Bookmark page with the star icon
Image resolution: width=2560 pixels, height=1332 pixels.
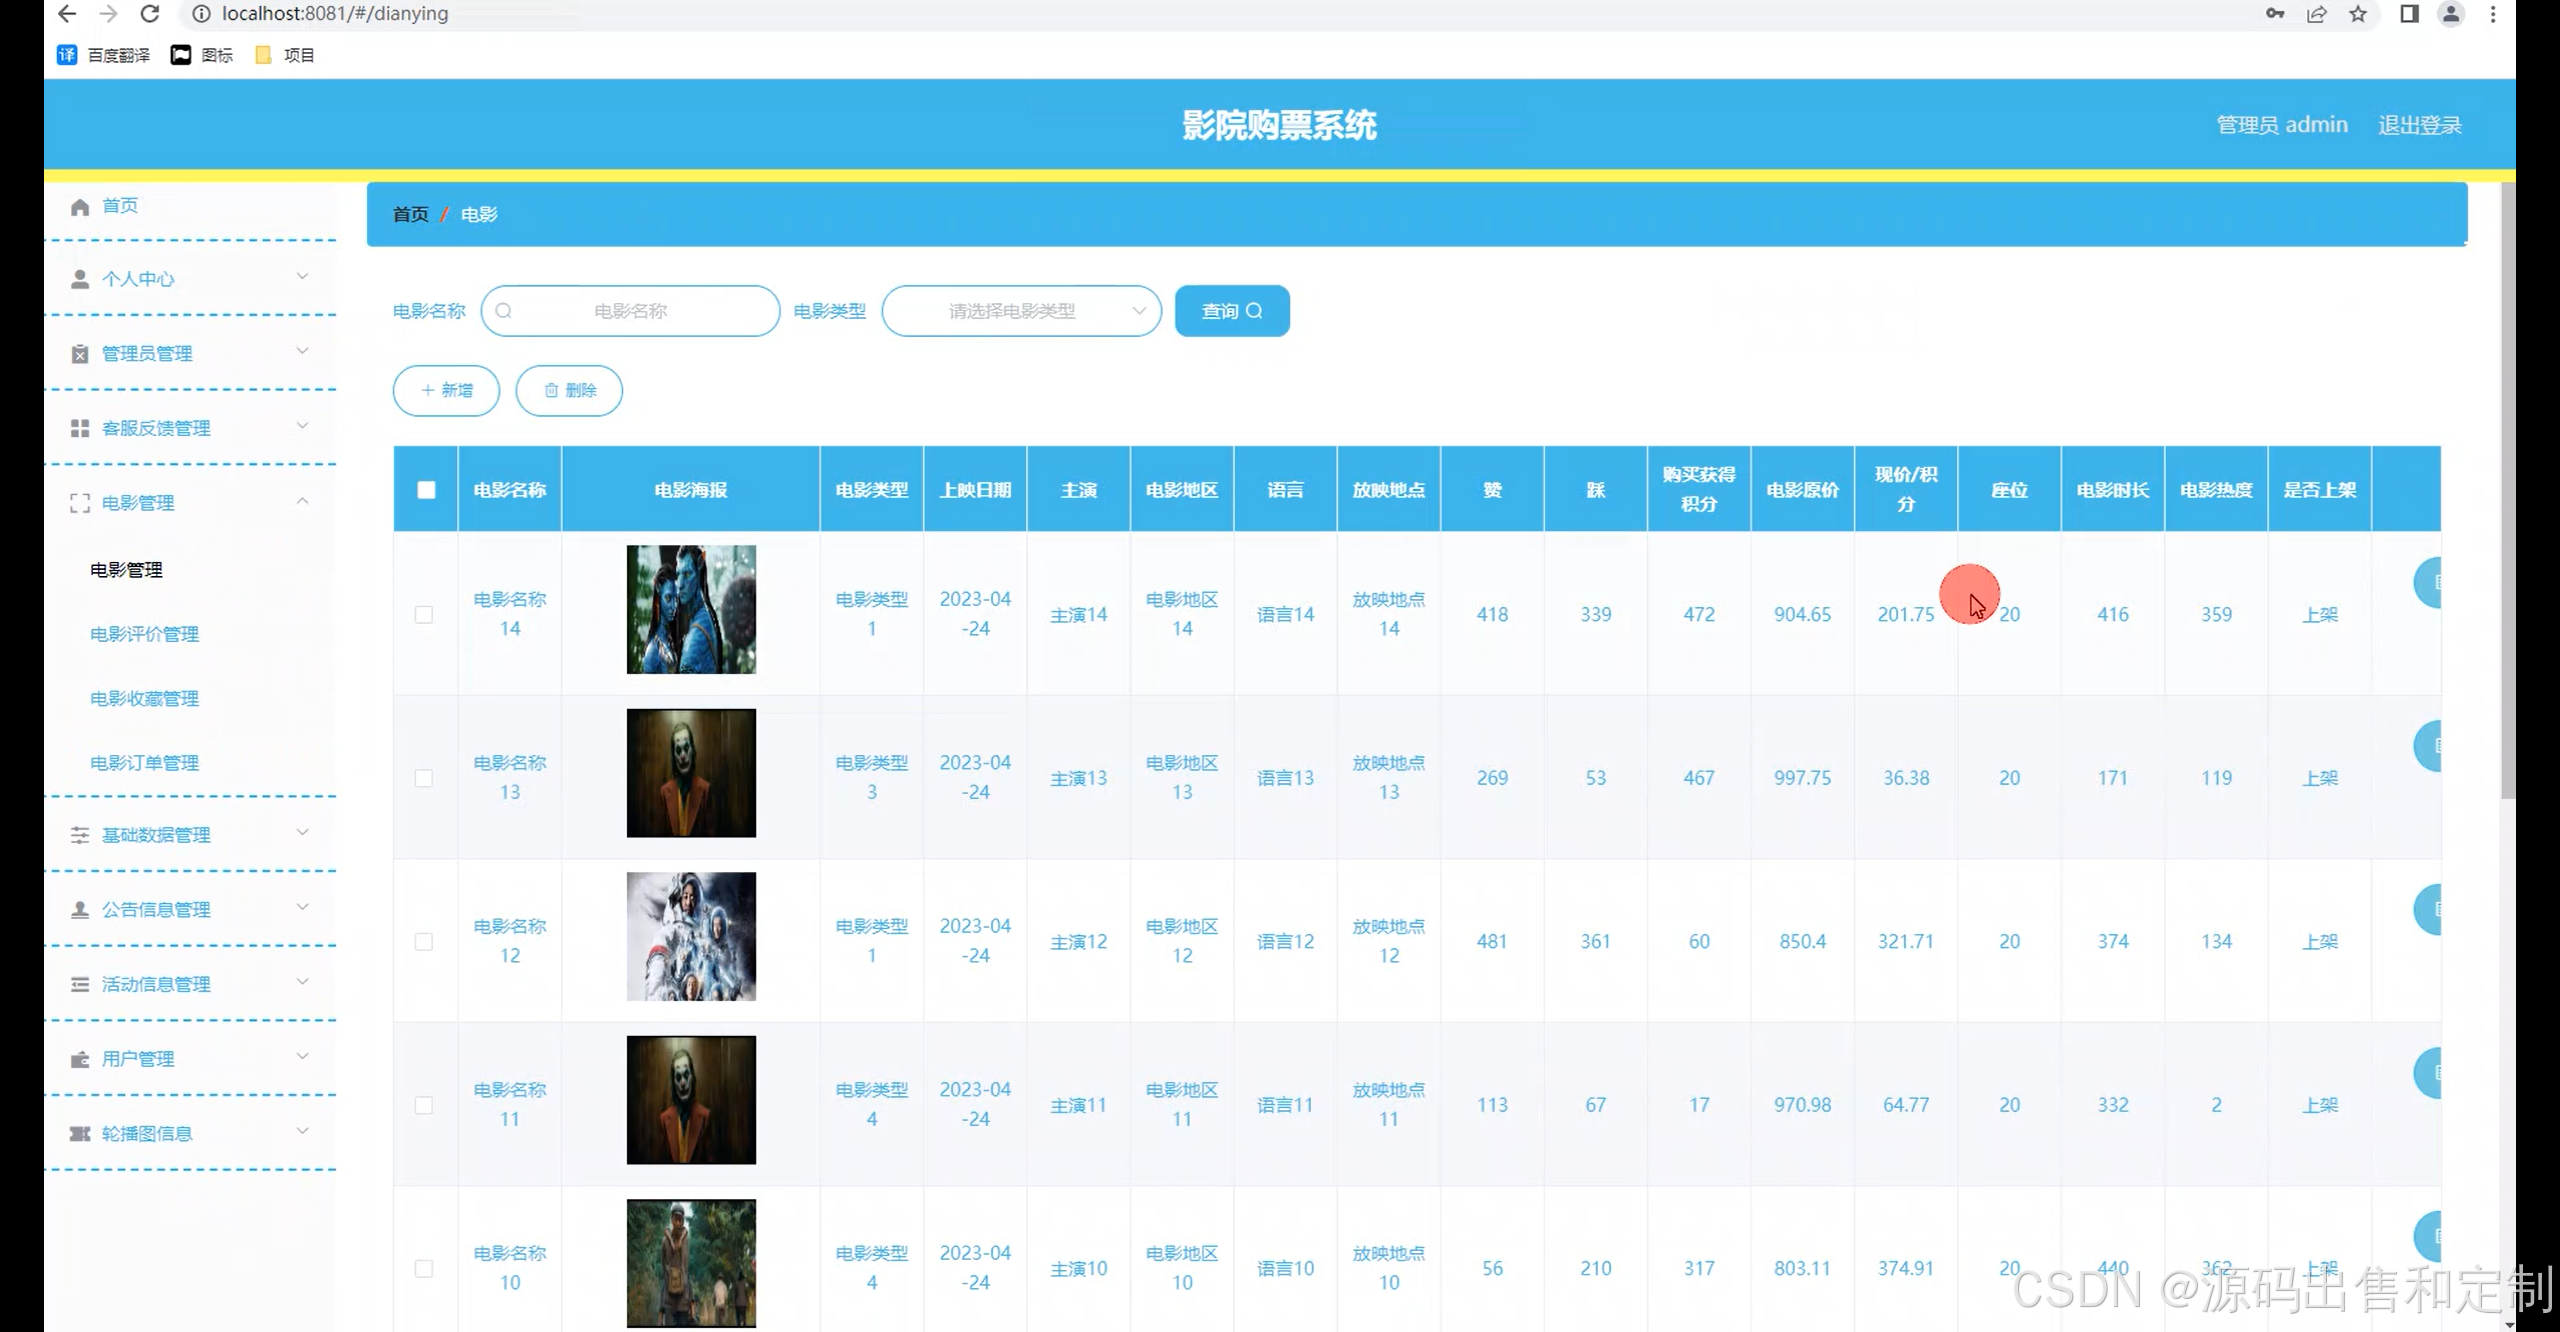click(2358, 14)
